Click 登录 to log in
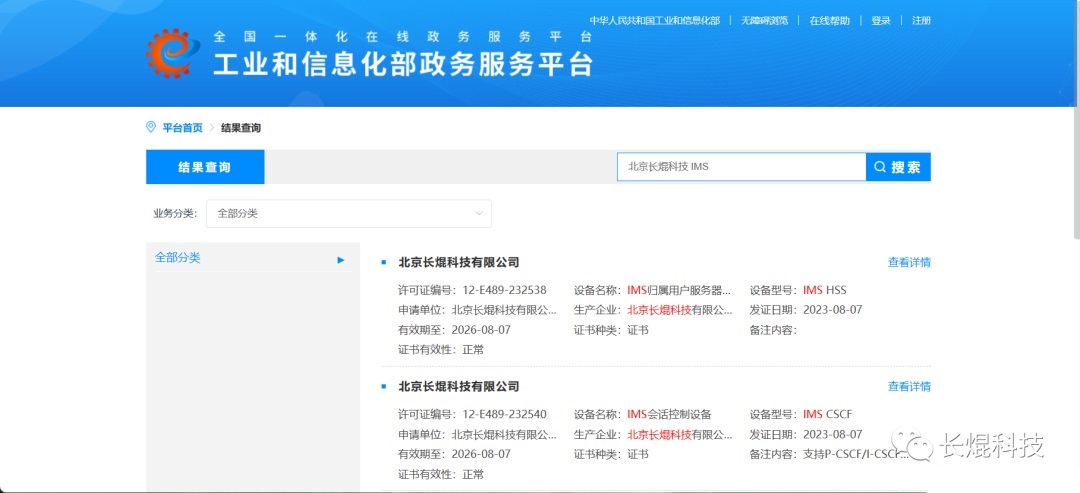Viewport: 1080px width, 493px height. (881, 21)
